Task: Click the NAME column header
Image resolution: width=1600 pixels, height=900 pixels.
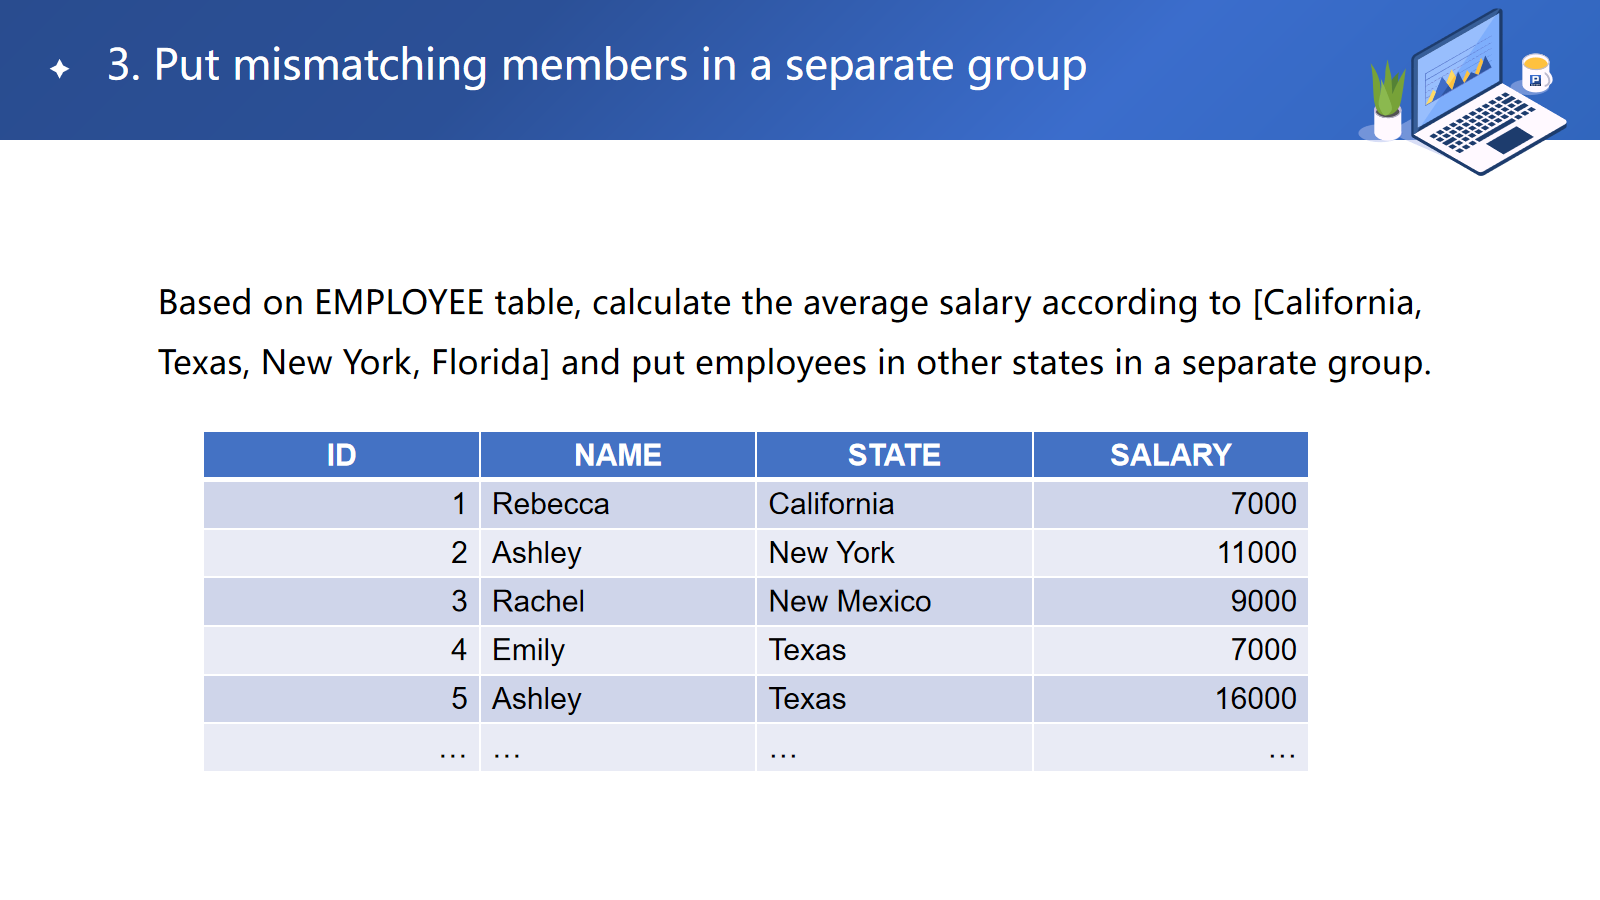Action: (617, 455)
